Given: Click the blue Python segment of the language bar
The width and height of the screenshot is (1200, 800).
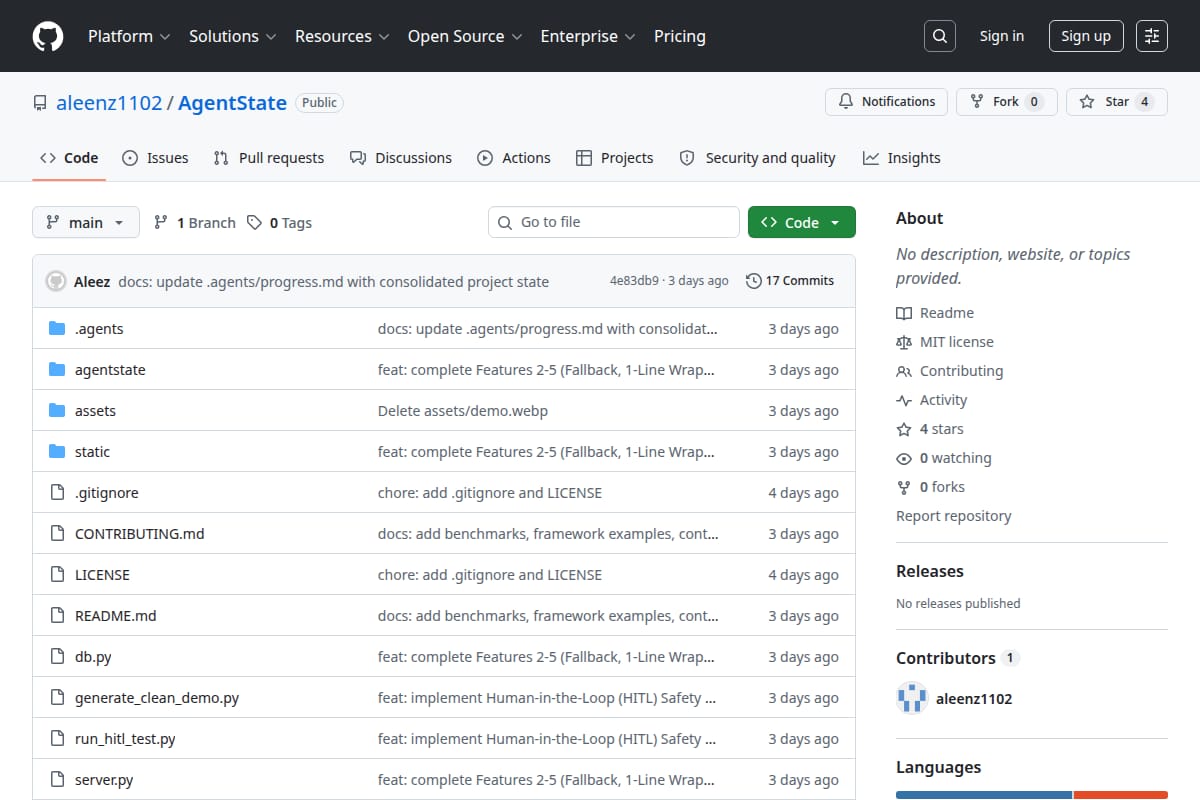Looking at the screenshot, I should pyautogui.click(x=984, y=795).
